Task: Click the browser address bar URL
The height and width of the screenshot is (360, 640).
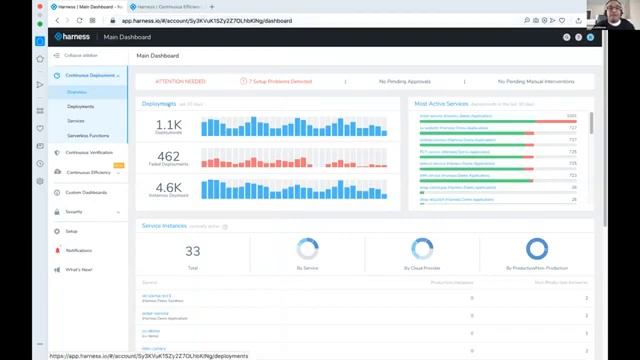Action: click(x=207, y=20)
